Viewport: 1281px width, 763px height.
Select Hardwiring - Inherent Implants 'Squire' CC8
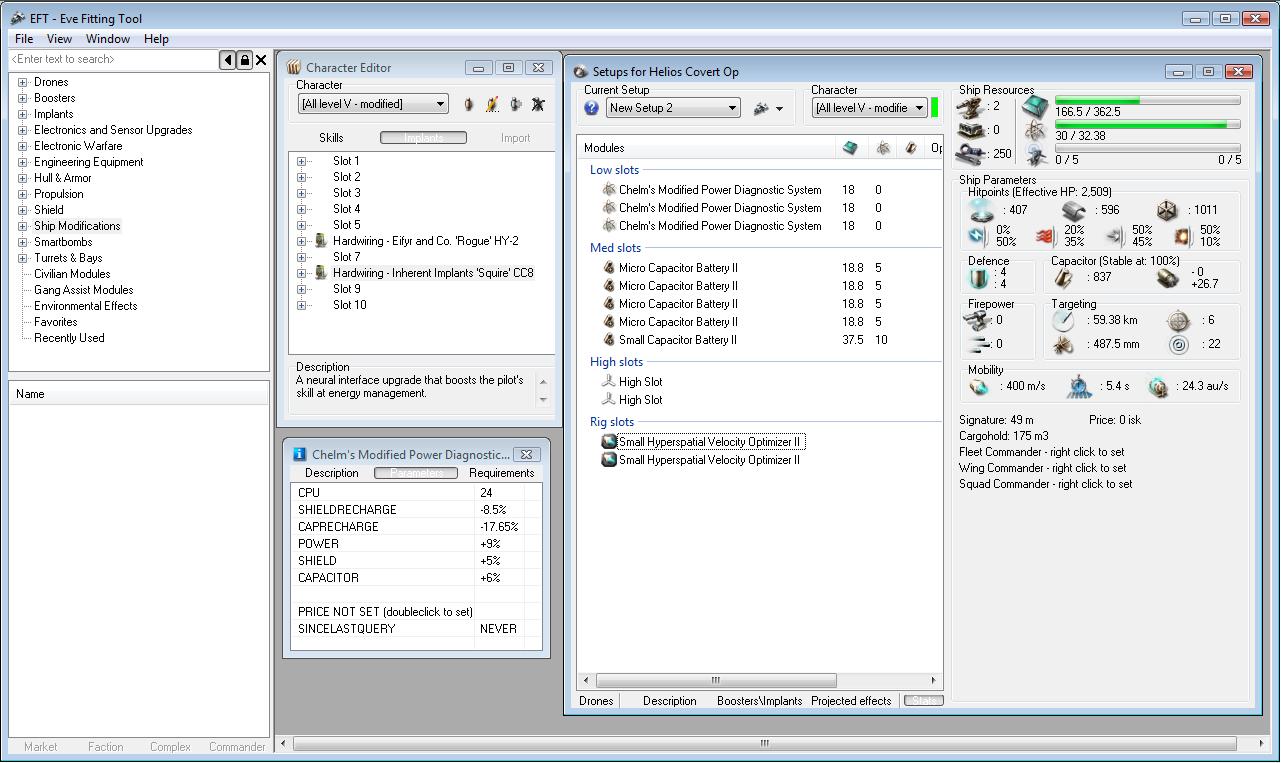point(433,273)
